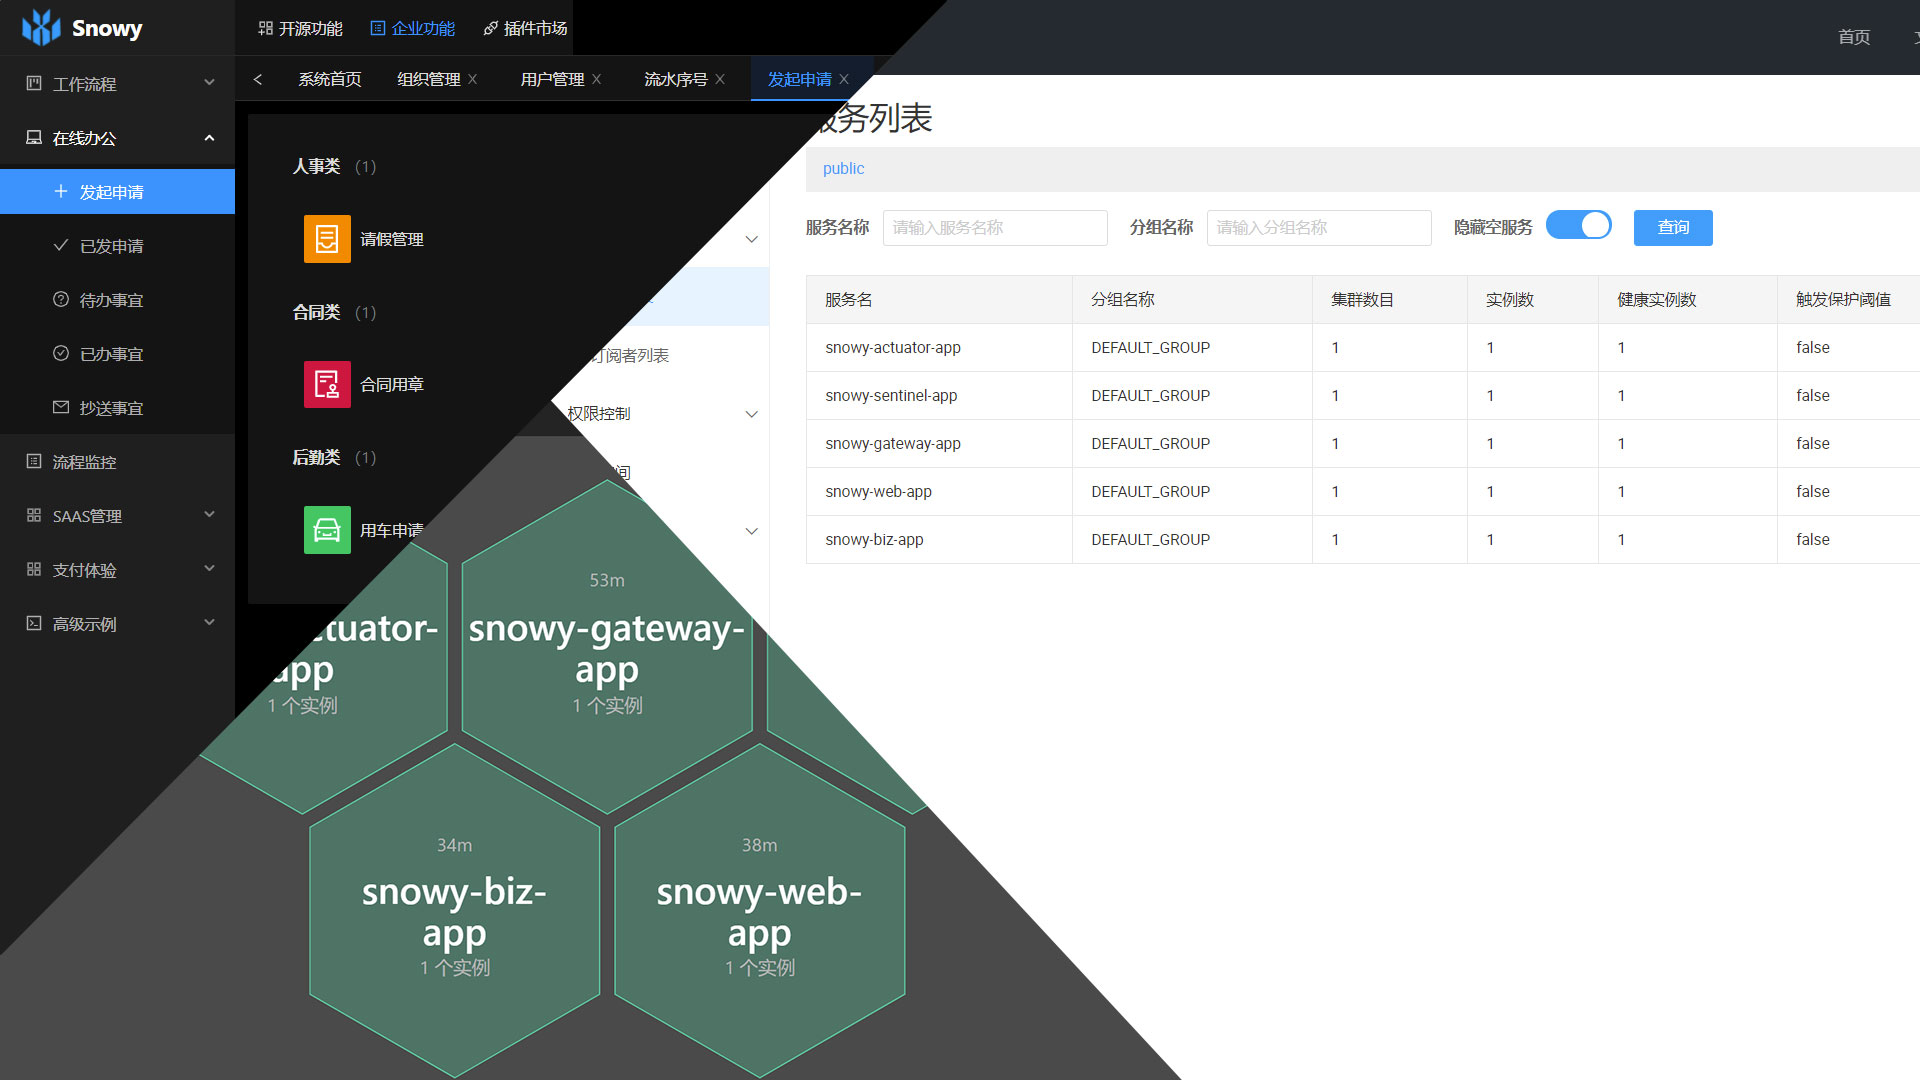Expand the 权限控制 chevron in Nacos sidebar
This screenshot has height=1080, width=1920.
(752, 414)
